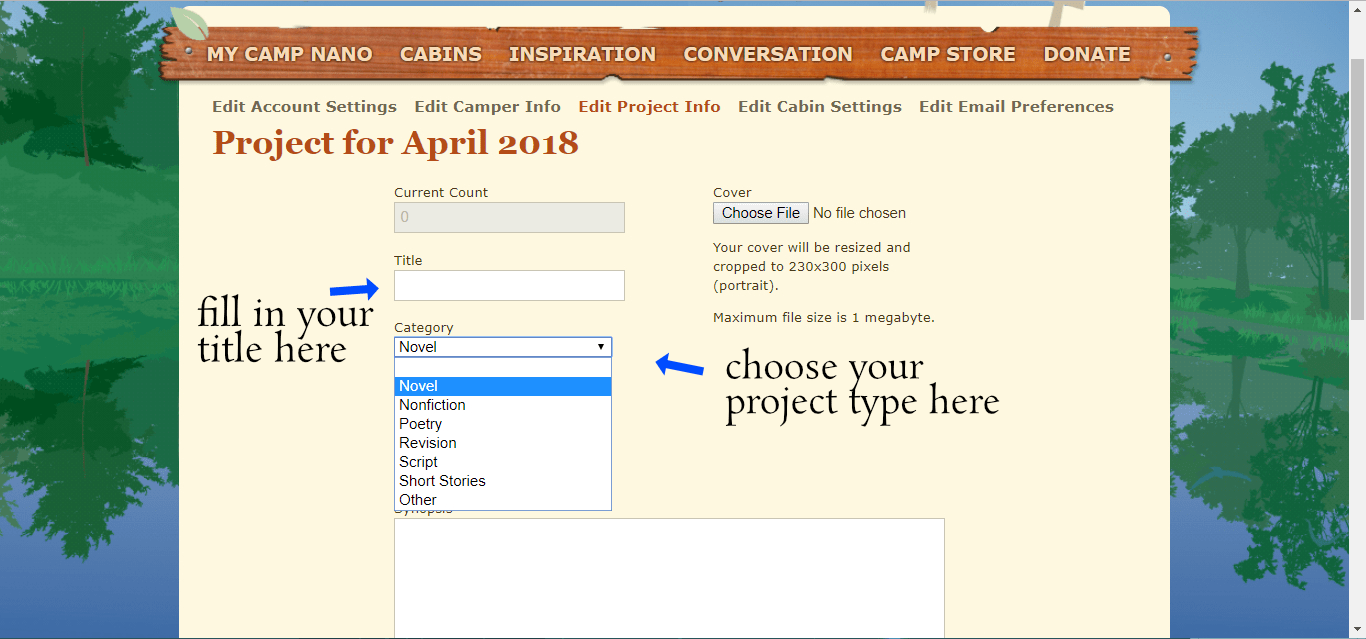Viewport: 1366px width, 639px height.
Task: Select Novel from the Category list
Action: coord(503,386)
